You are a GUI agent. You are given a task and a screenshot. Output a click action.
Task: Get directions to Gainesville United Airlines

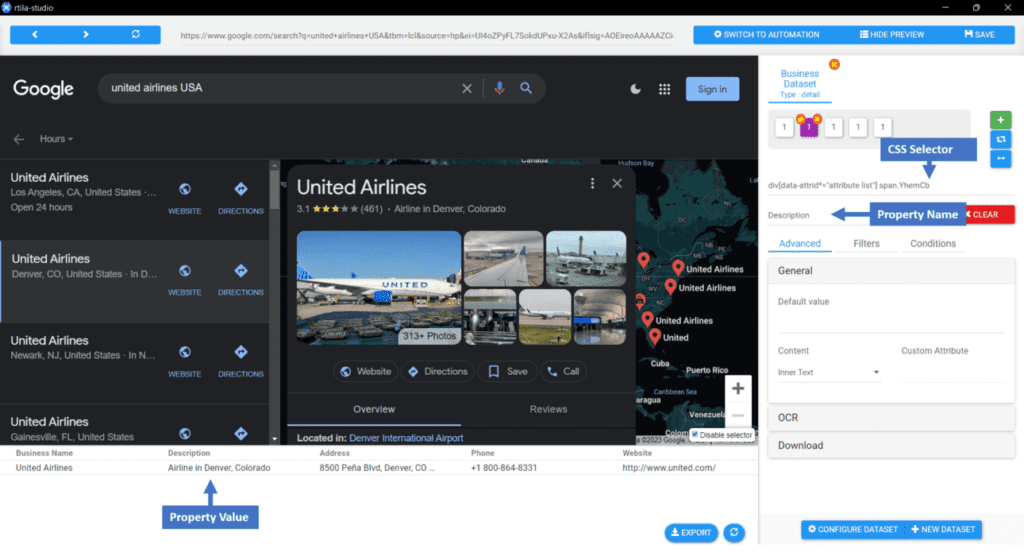coord(241,433)
